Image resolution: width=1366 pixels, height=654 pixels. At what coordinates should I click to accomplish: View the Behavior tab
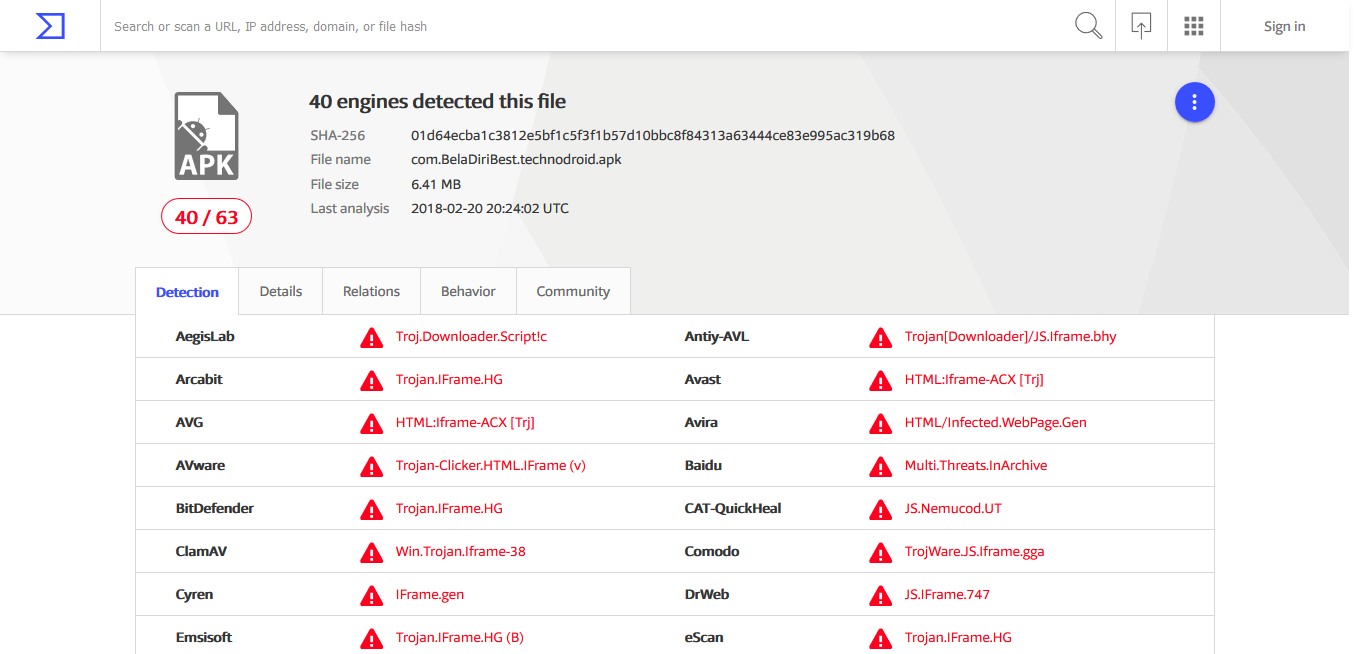[468, 291]
